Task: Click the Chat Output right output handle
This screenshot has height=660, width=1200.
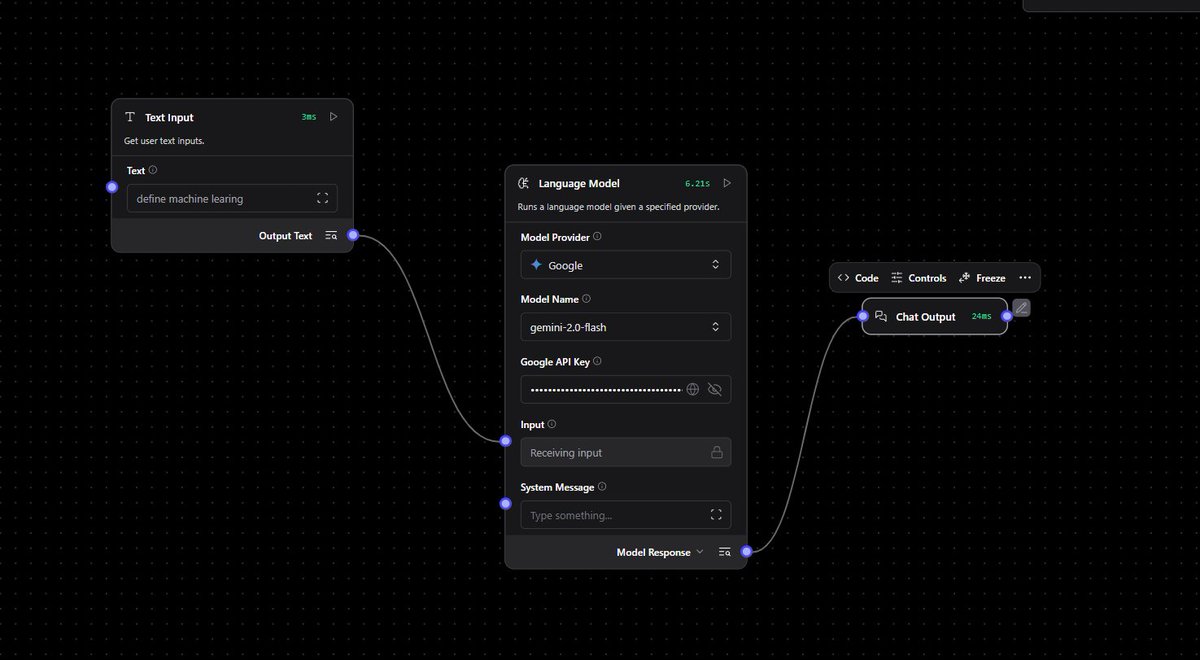Action: tap(1007, 316)
